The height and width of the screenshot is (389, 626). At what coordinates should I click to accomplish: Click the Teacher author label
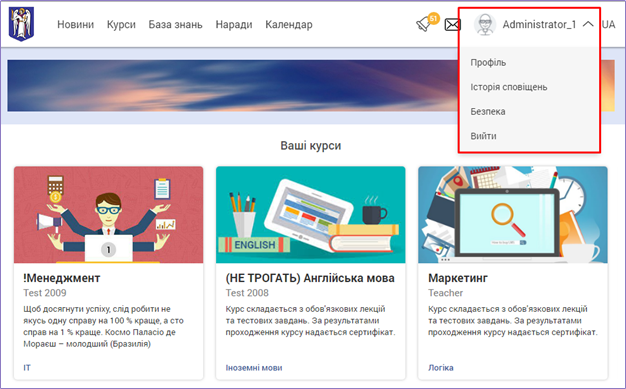click(446, 293)
